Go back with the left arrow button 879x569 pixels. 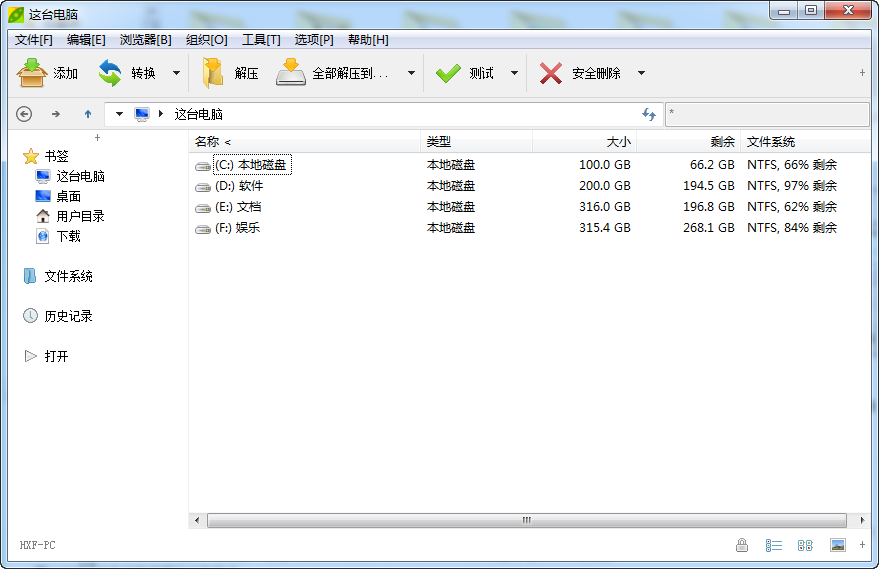point(24,114)
